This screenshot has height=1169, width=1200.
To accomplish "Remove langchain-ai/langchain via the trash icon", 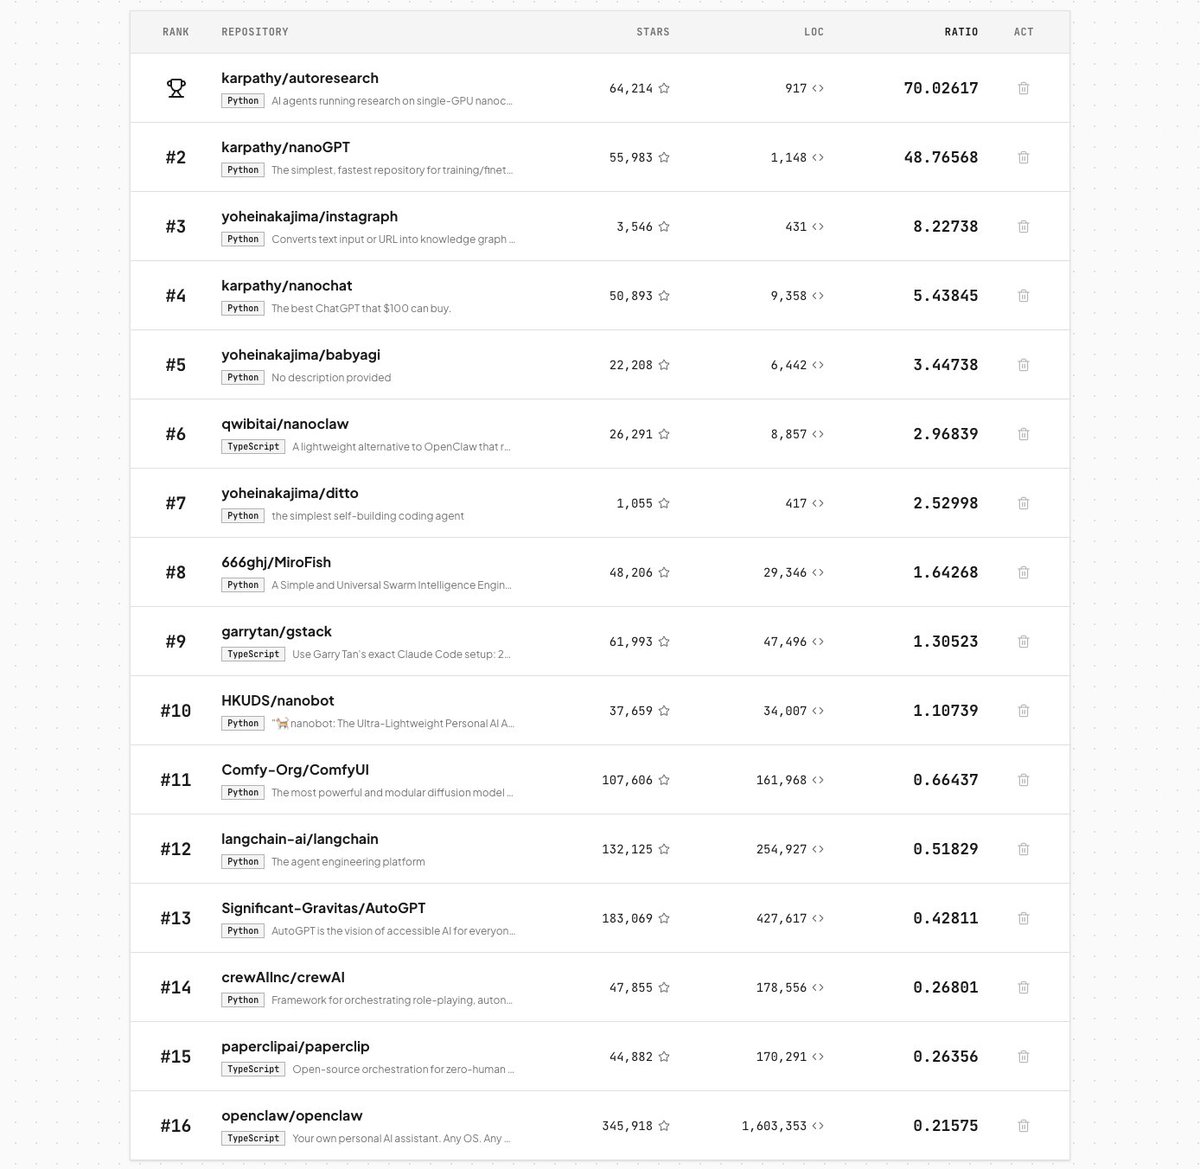I will pyautogui.click(x=1023, y=848).
